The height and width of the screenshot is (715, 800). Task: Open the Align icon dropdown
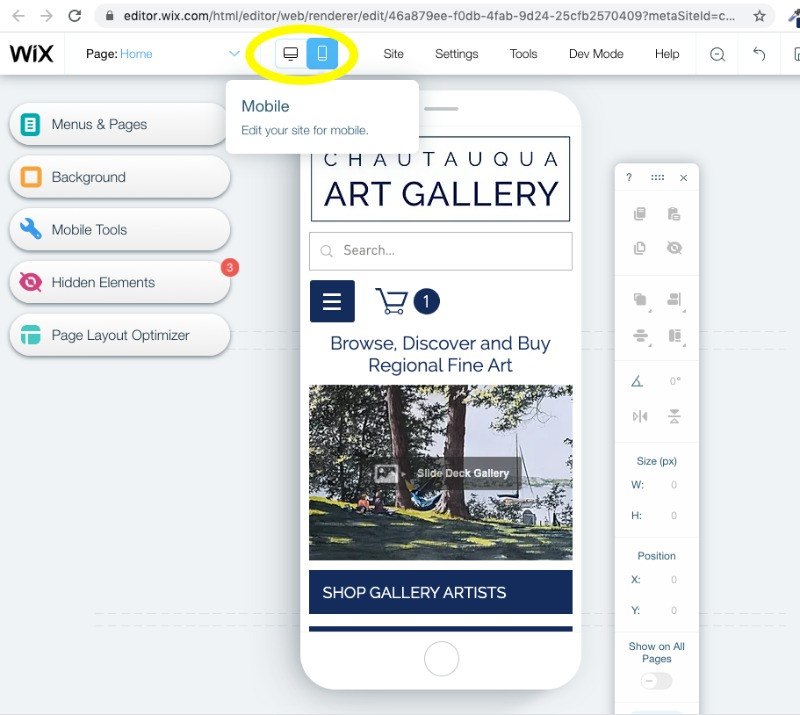pyautogui.click(x=675, y=300)
